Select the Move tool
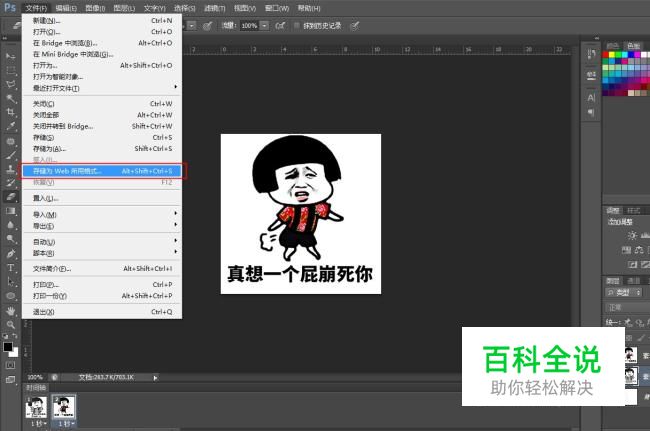 10,56
